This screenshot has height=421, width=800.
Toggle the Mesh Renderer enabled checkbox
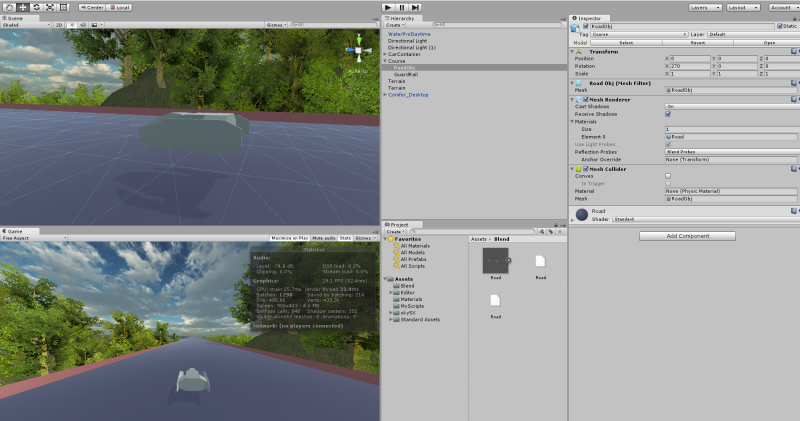[586, 100]
